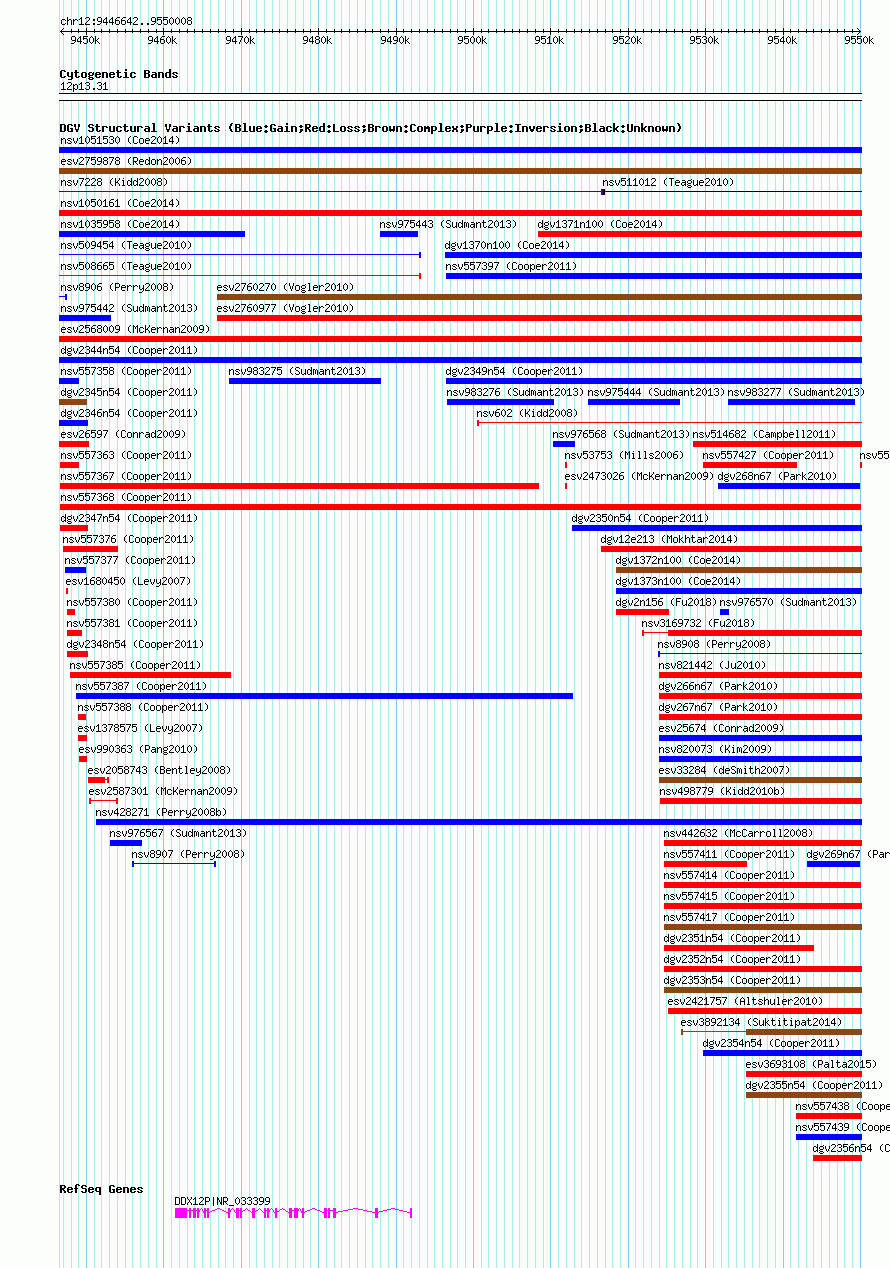
Task: Click esv26597 (Conrad2009) label
Action: click(x=123, y=434)
